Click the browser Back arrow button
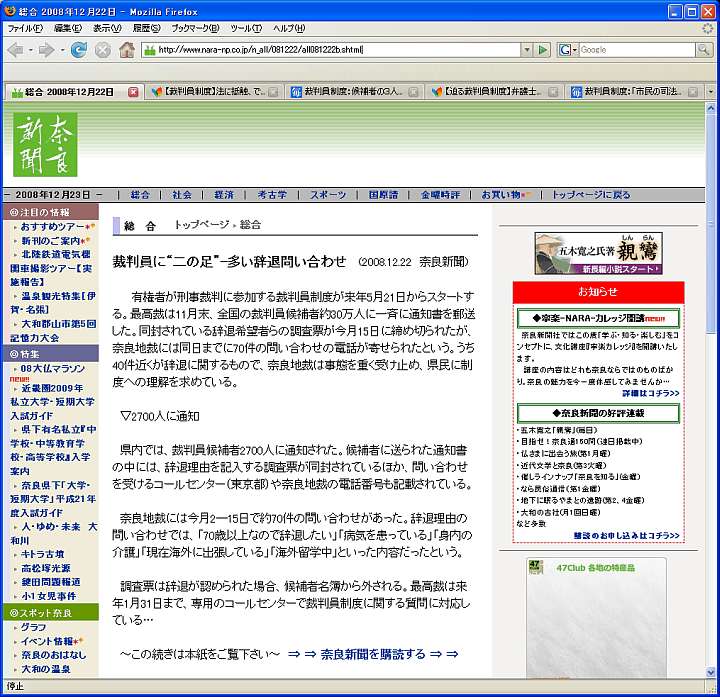Image resolution: width=720 pixels, height=697 pixels. [x=16, y=50]
